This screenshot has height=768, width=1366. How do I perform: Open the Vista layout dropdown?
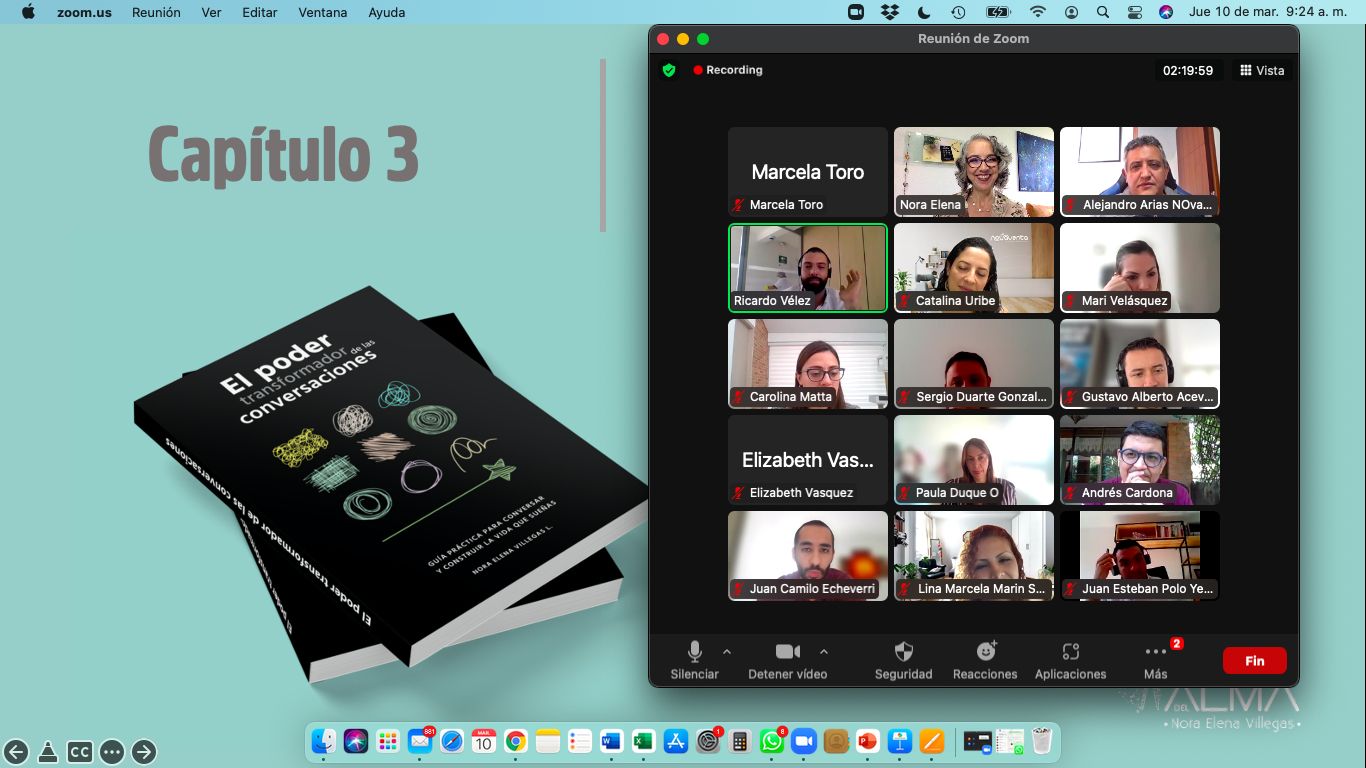pos(1262,70)
